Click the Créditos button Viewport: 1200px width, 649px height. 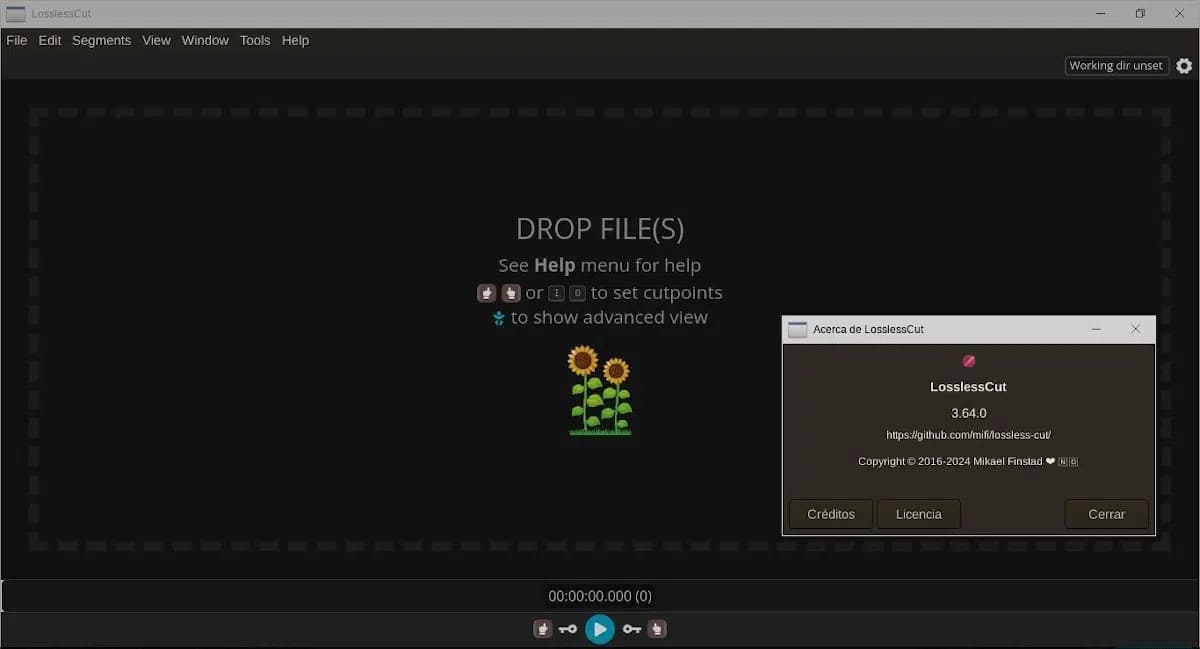click(830, 514)
